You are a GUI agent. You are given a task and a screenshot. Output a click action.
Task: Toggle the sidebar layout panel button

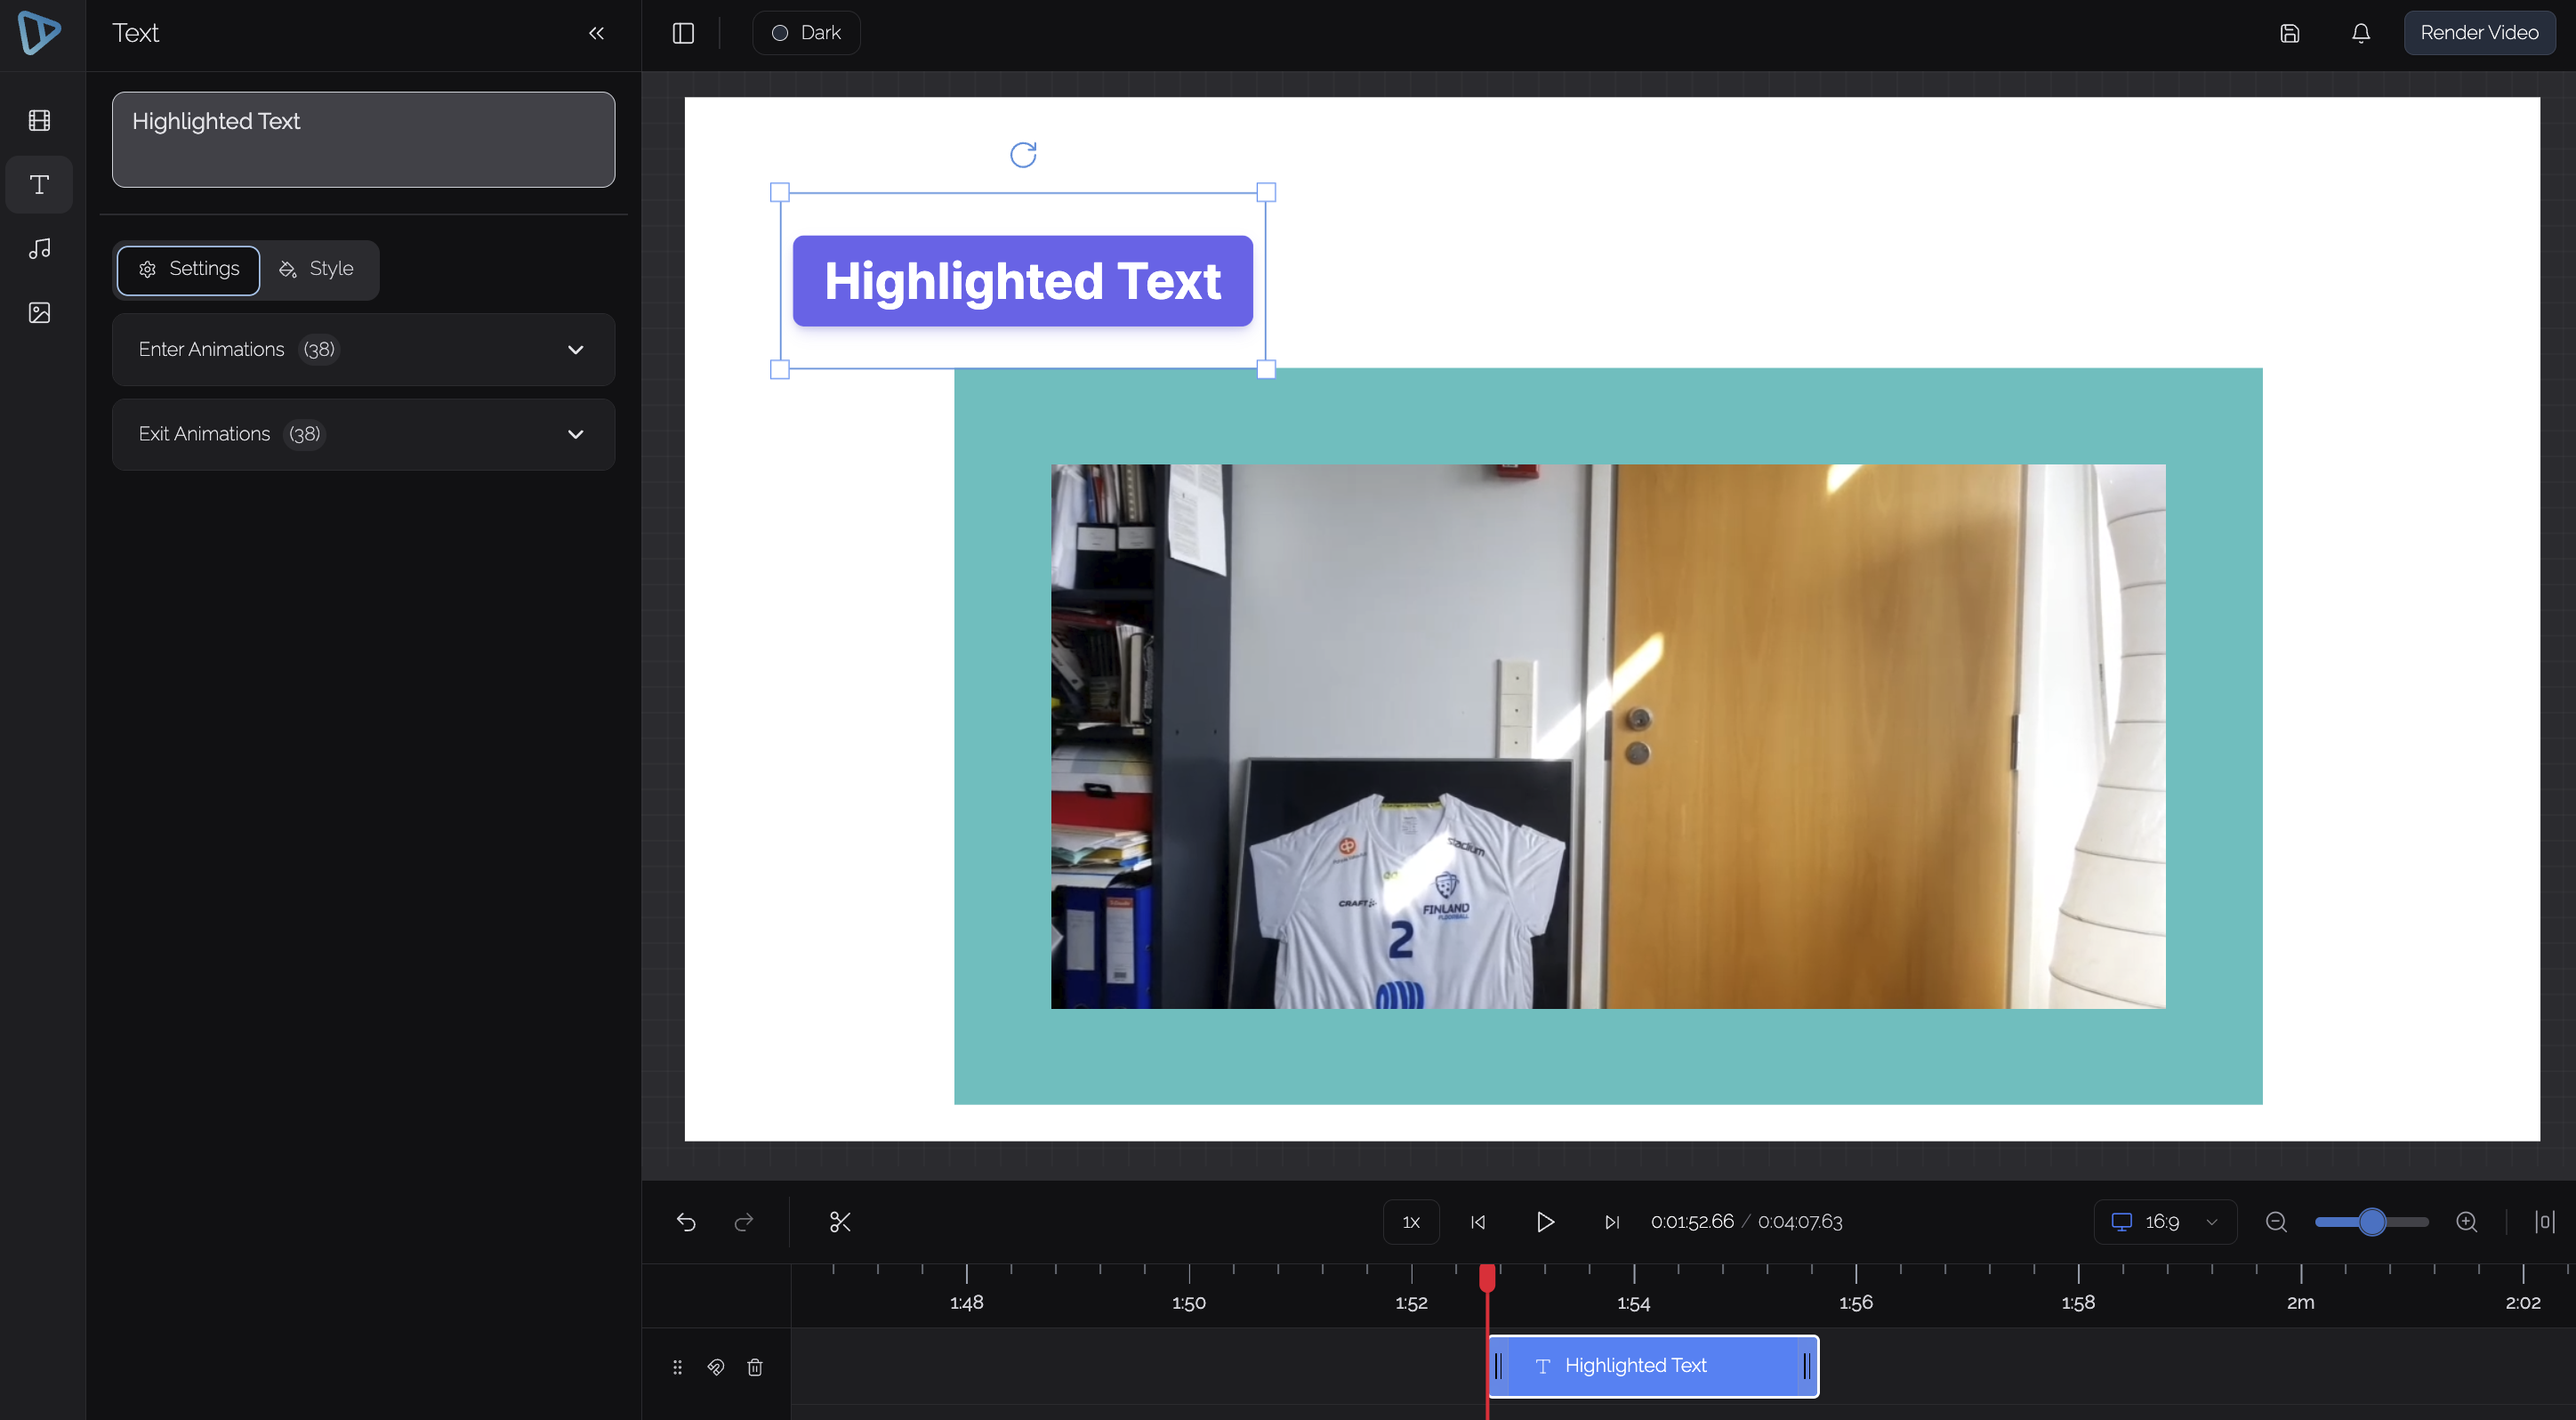pyautogui.click(x=683, y=33)
